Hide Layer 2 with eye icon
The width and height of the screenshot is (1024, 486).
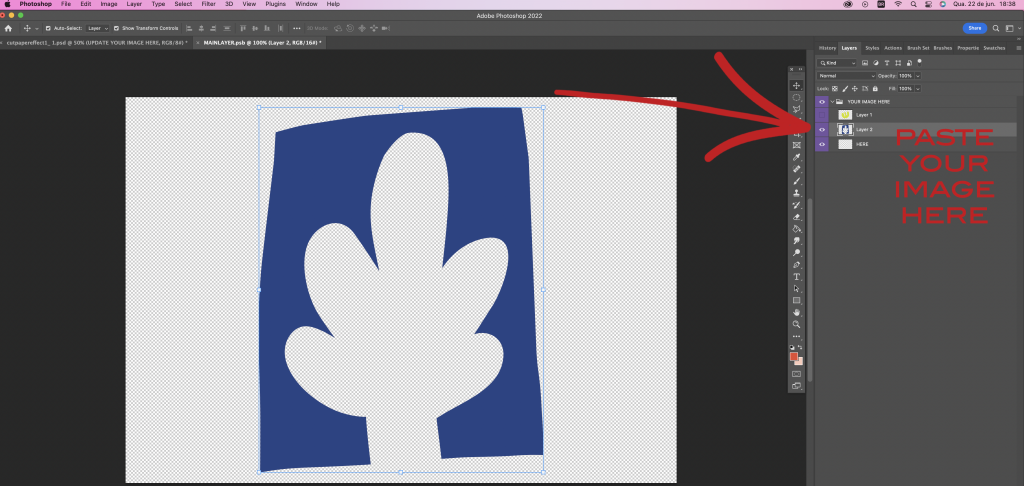tap(822, 129)
